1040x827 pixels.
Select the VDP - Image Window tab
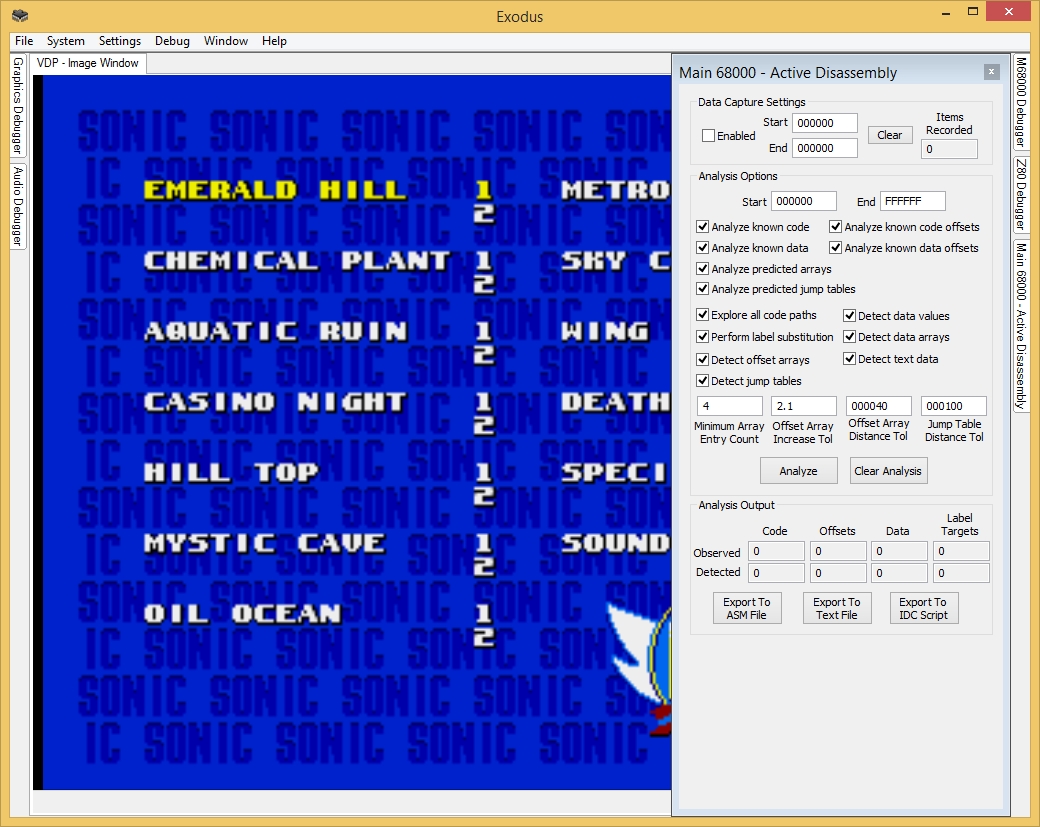coord(88,63)
